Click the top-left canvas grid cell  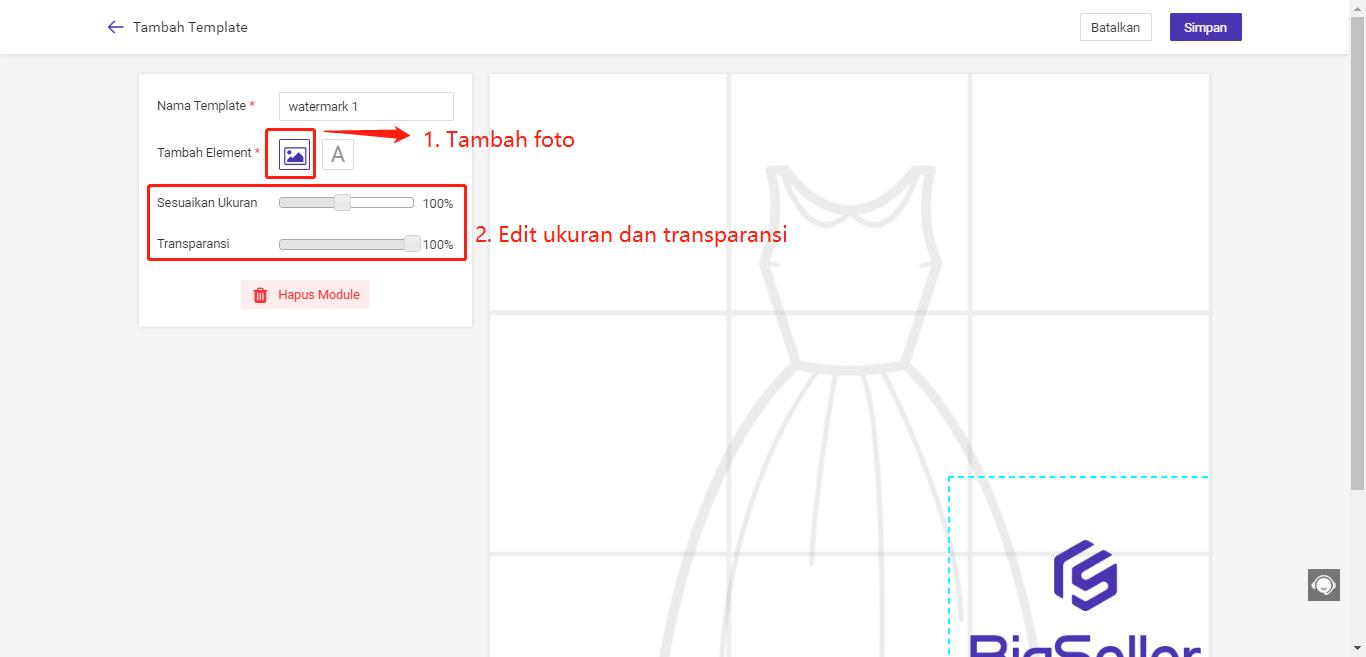(608, 192)
